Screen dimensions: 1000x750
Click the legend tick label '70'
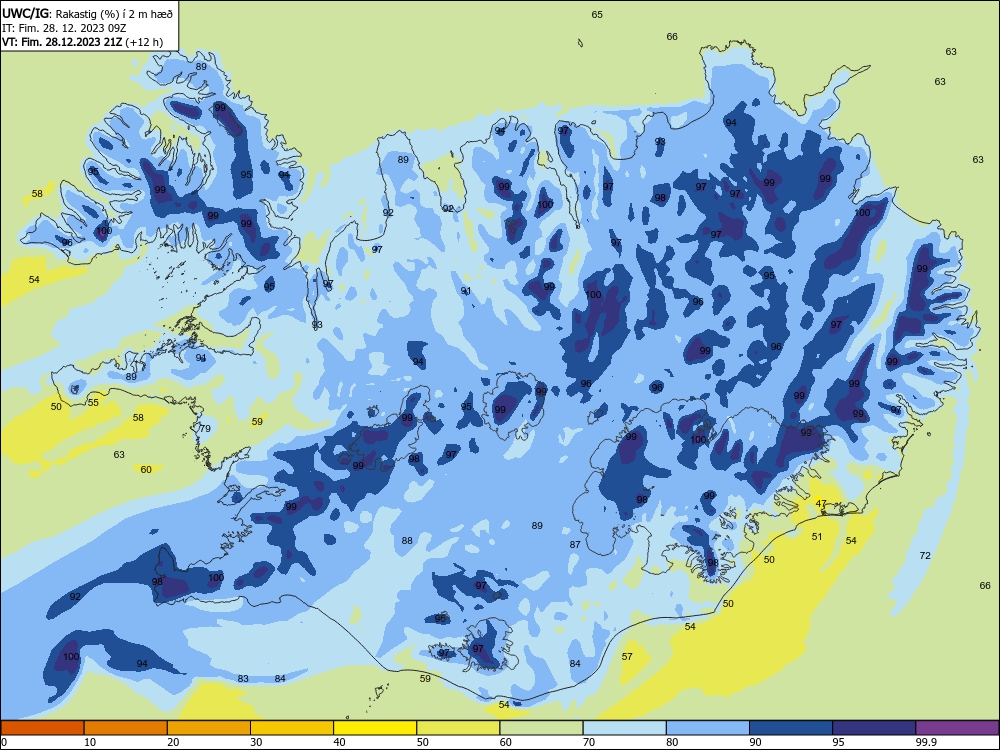(x=589, y=742)
